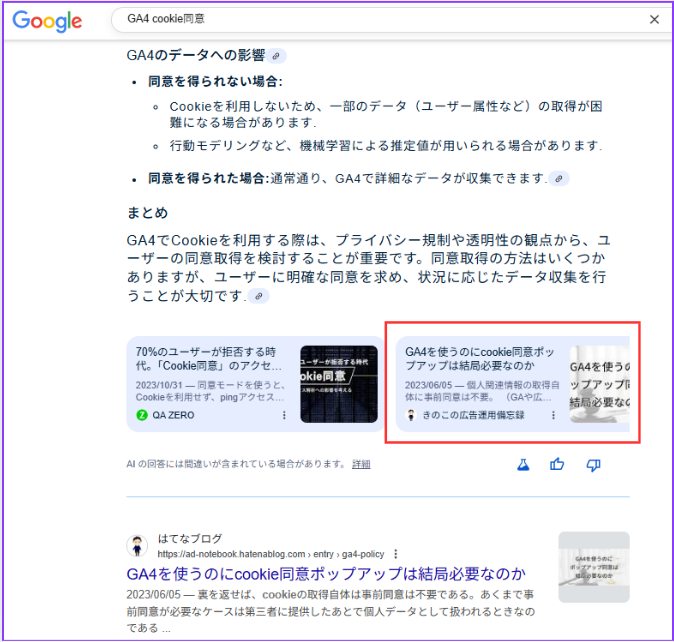Open three-dot menu beside hatenablog URL
The width and height of the screenshot is (674, 642).
[396, 554]
